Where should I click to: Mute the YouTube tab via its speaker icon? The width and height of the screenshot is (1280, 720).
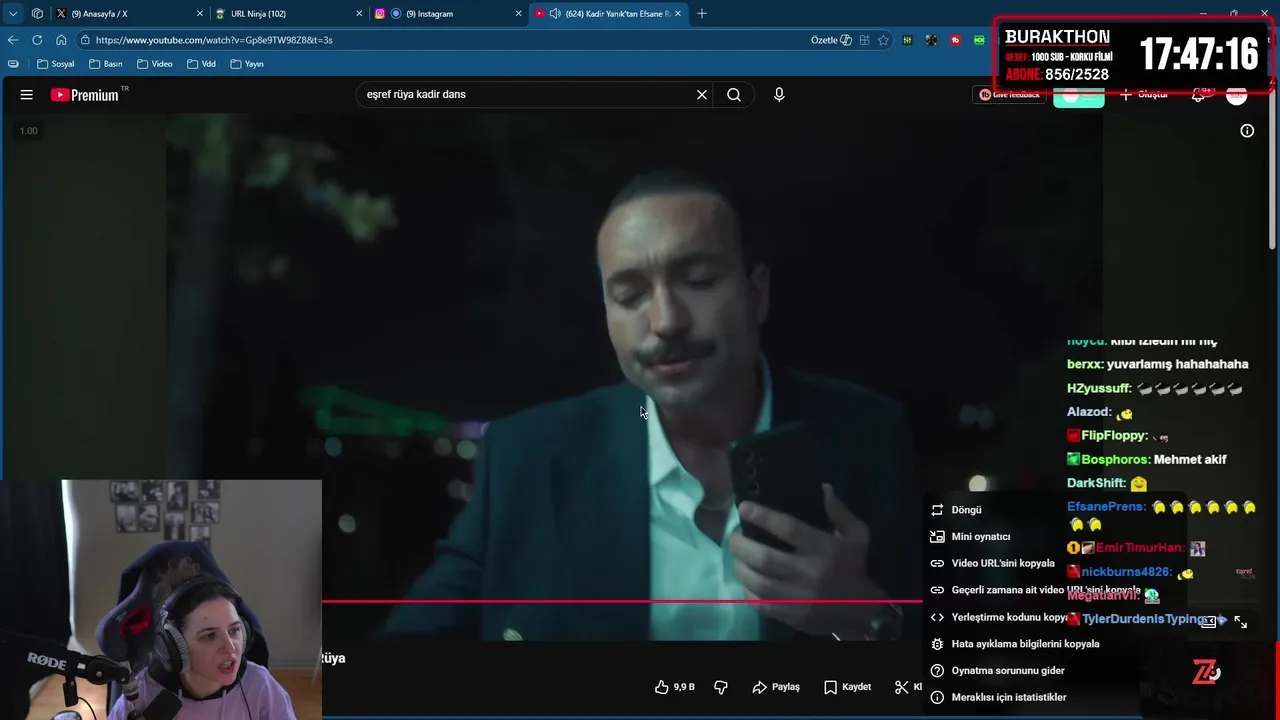(555, 14)
